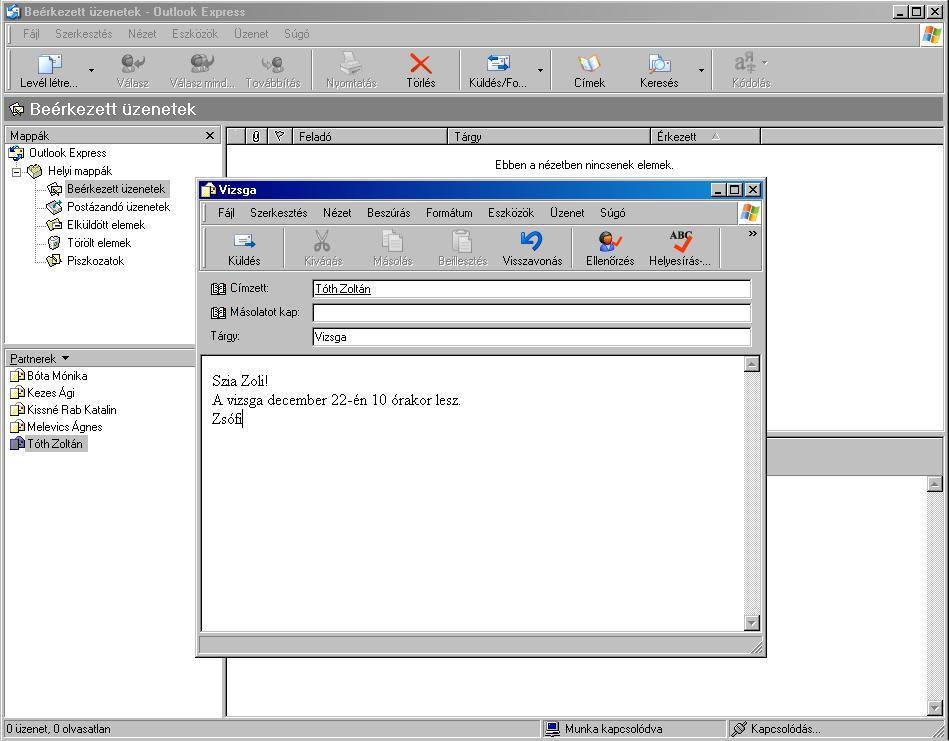The height and width of the screenshot is (741, 949).
Task: Run spell check with Helyesírás icon
Action: point(680,242)
